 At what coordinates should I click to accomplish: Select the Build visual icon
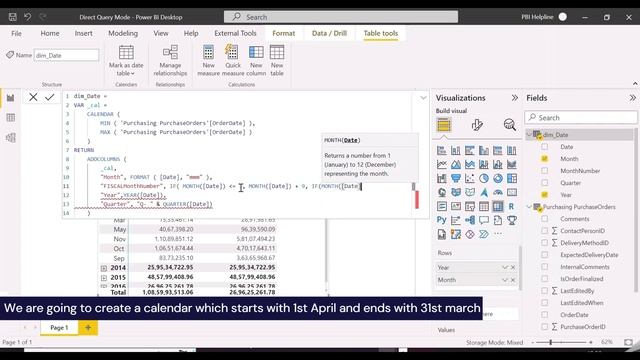444,124
